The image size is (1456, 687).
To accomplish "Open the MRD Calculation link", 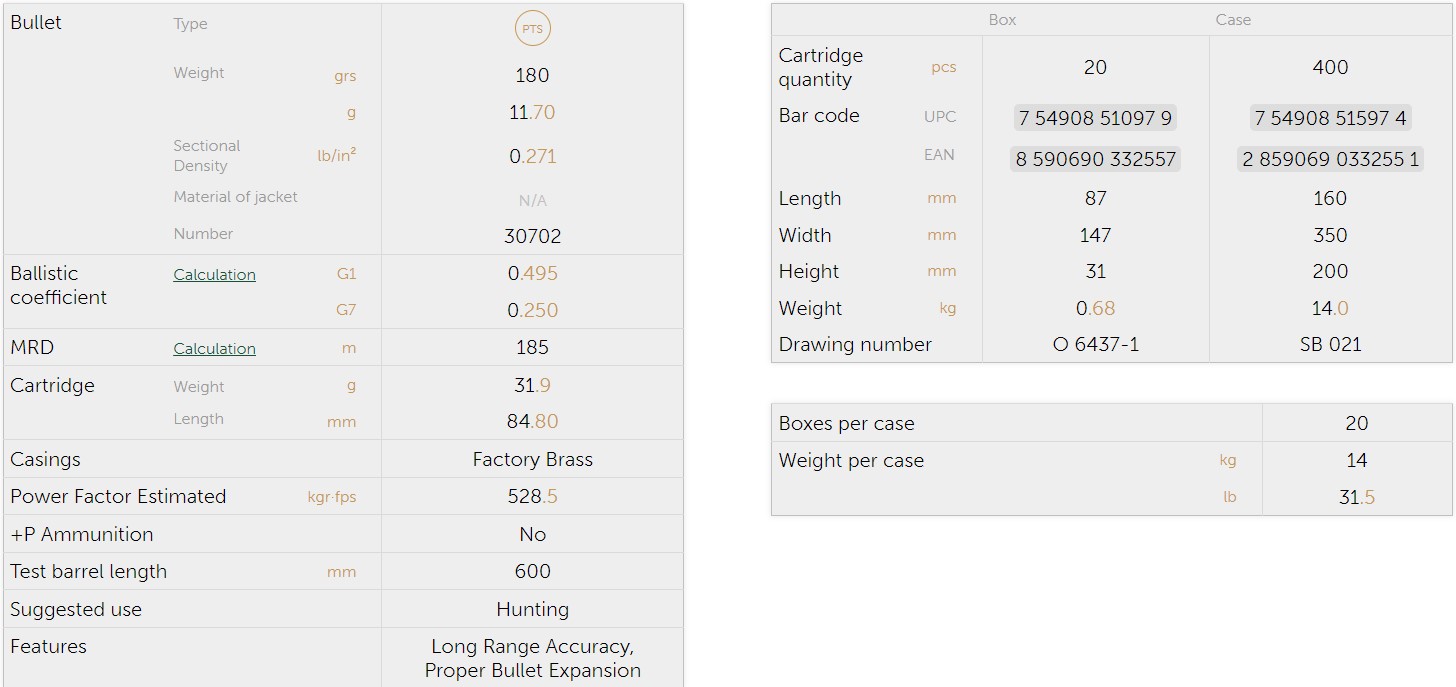I will tap(214, 349).
